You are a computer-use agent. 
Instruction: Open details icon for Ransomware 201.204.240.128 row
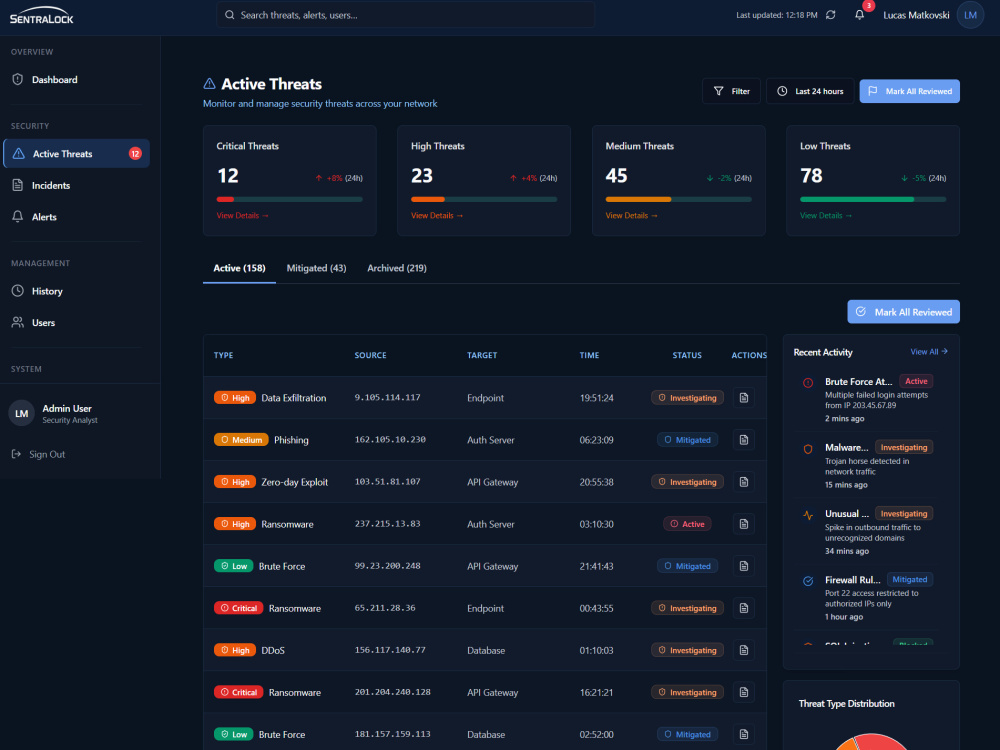744,692
